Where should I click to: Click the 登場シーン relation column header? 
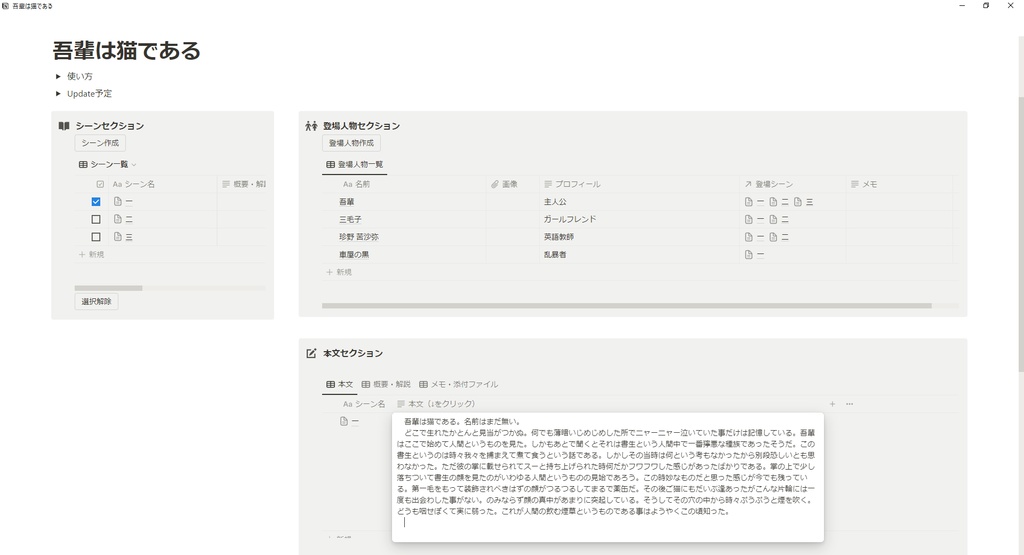(x=769, y=184)
